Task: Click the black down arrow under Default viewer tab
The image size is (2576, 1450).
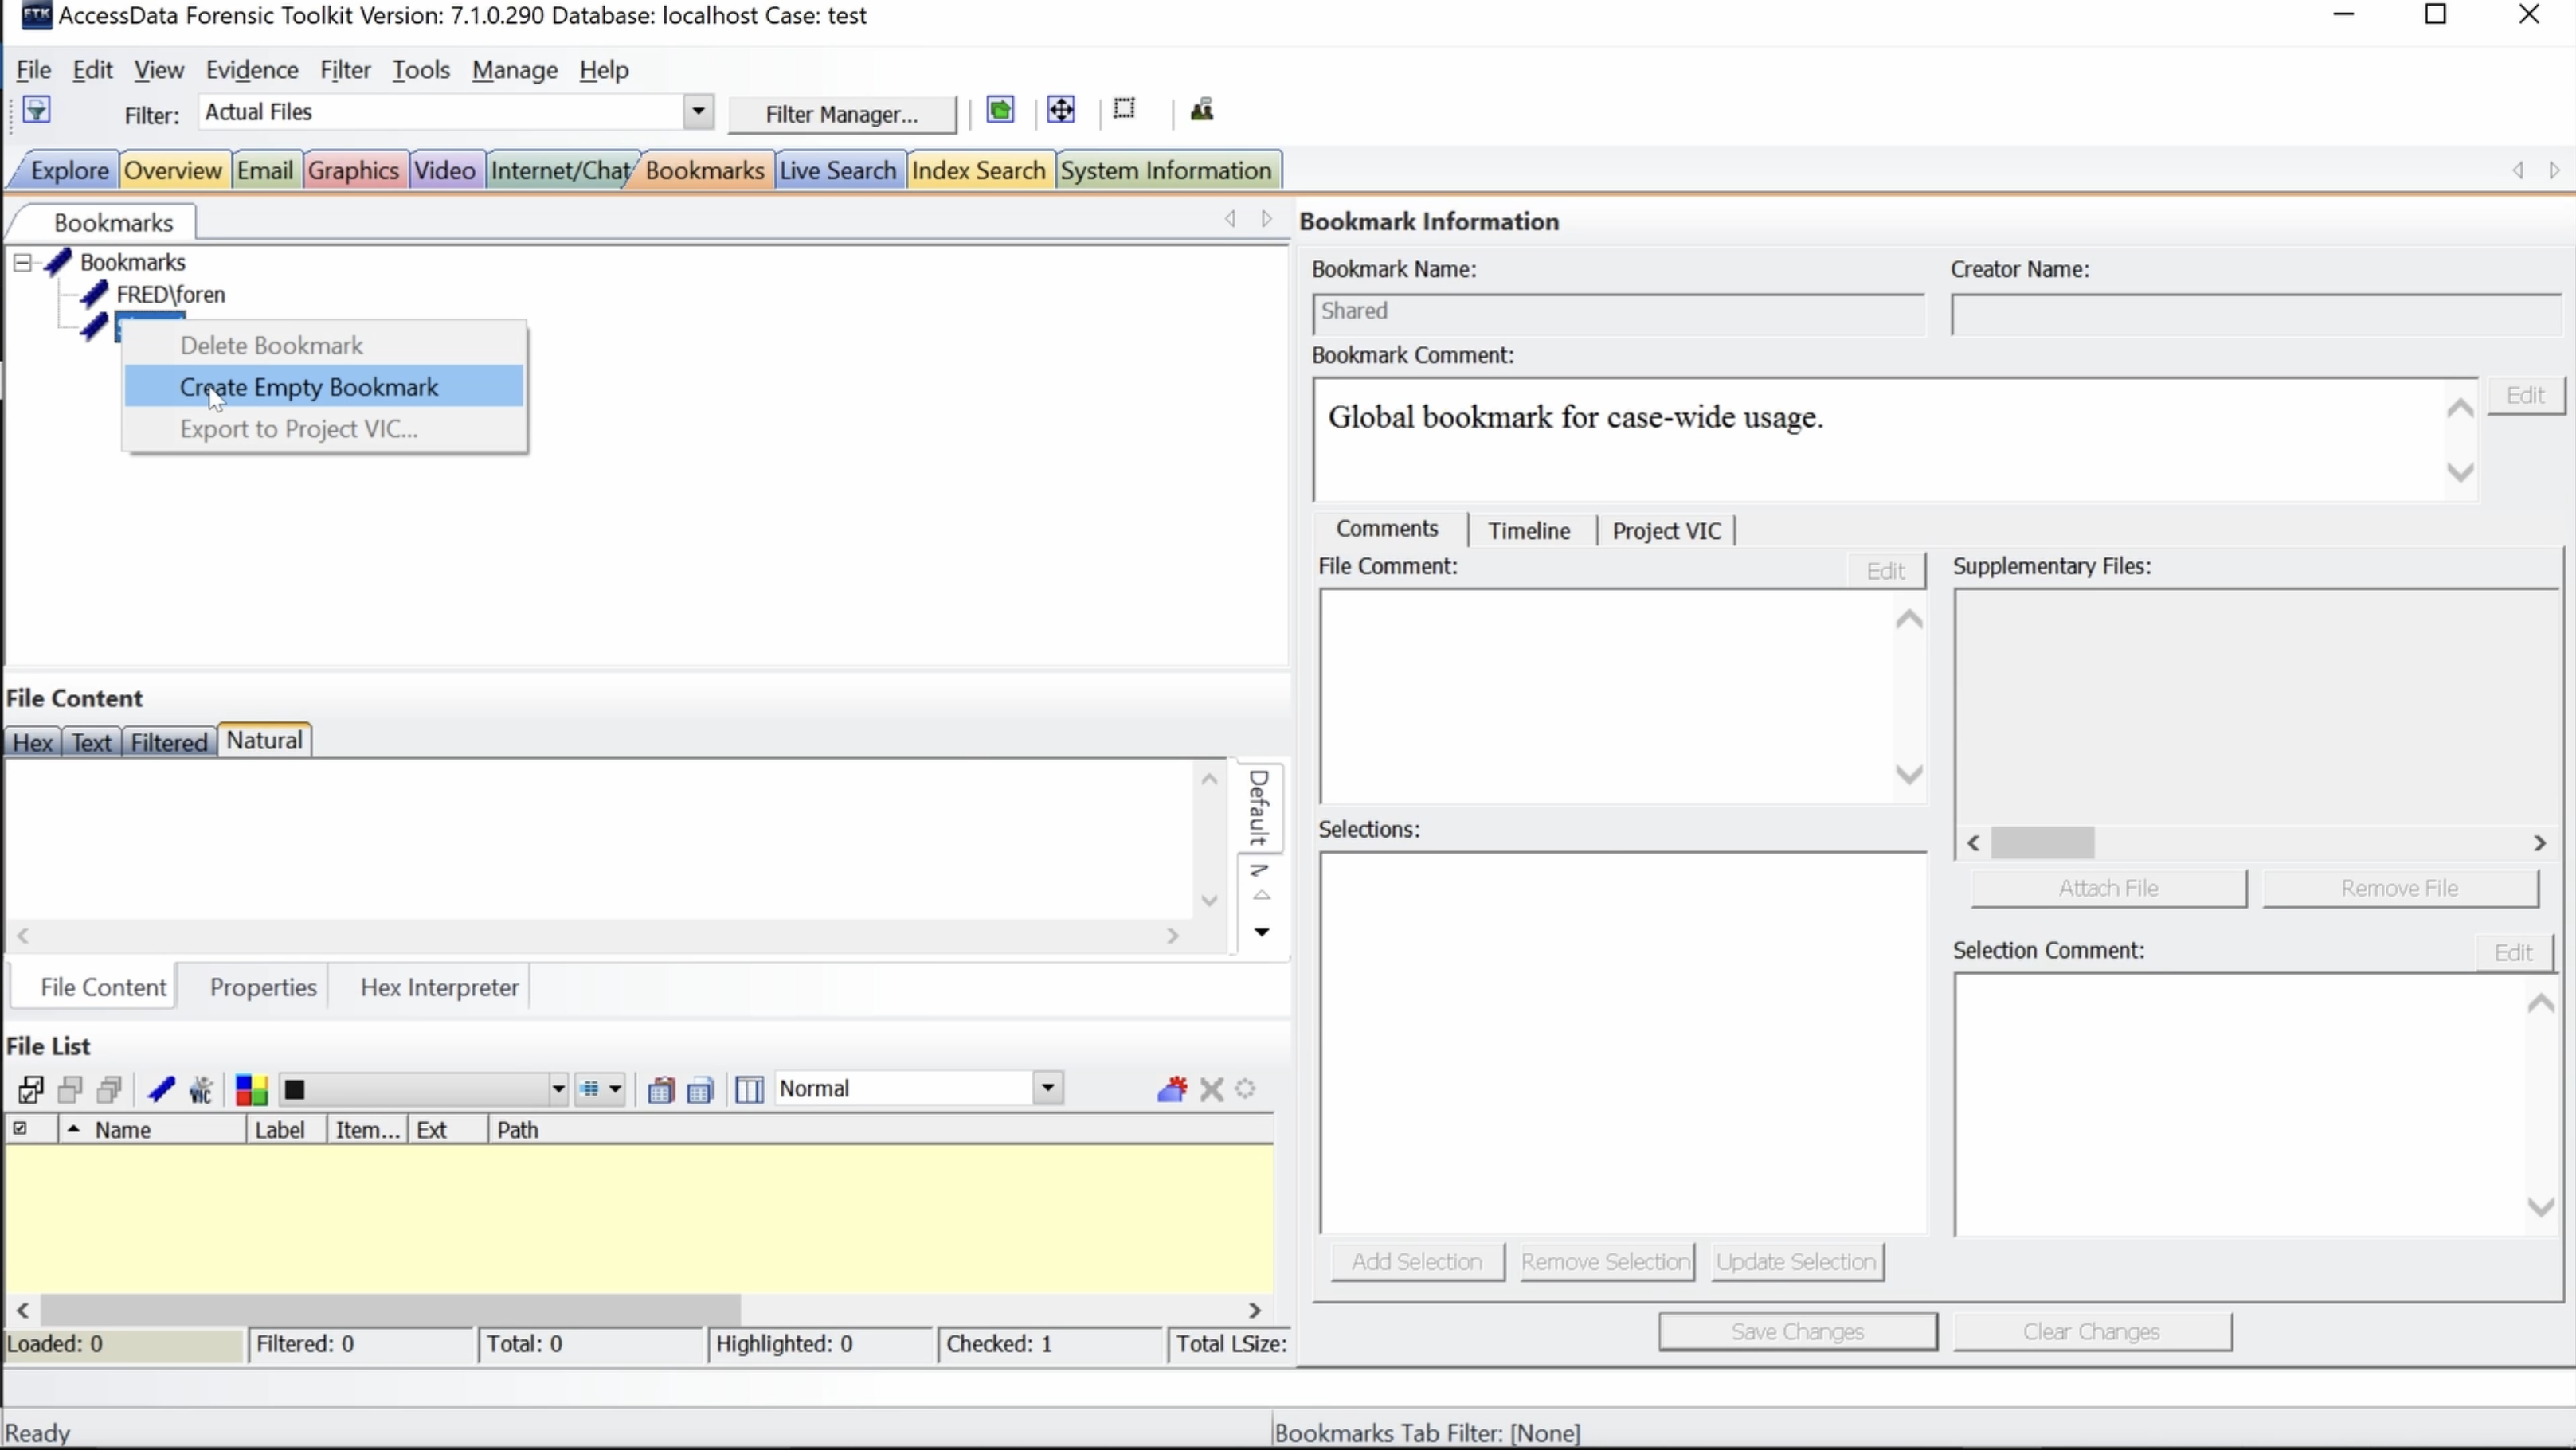Action: [1262, 932]
